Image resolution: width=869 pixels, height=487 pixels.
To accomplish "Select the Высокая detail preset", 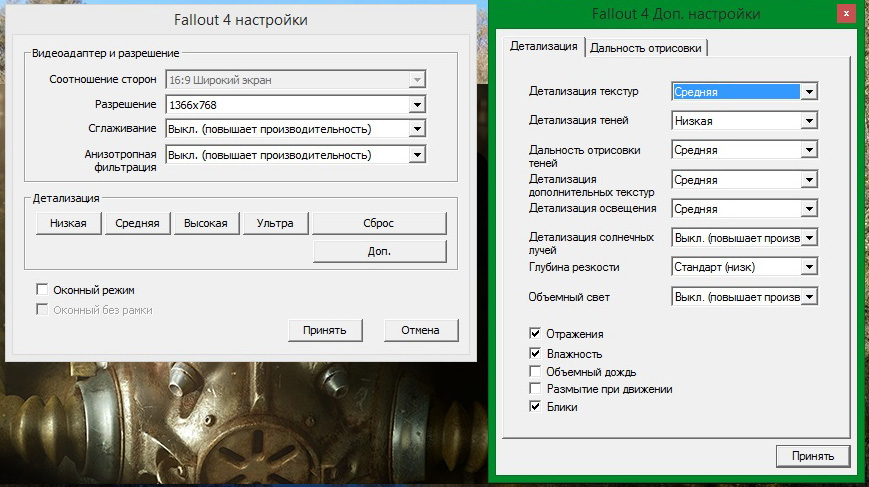I will pyautogui.click(x=206, y=223).
